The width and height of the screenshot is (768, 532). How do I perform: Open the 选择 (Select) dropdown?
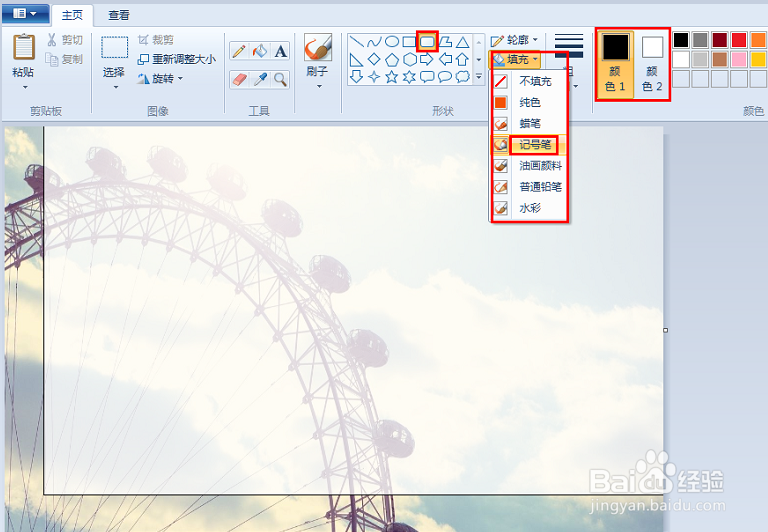[115, 87]
